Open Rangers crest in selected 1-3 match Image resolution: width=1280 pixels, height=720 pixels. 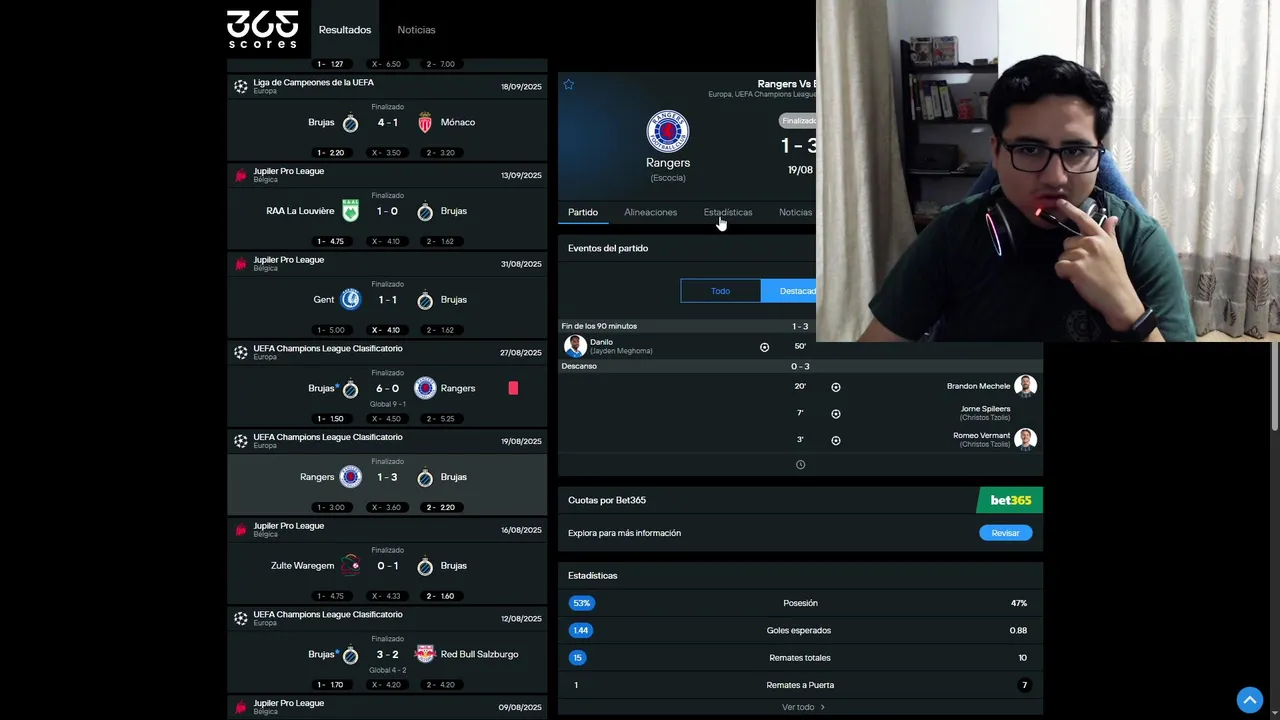[x=350, y=477]
